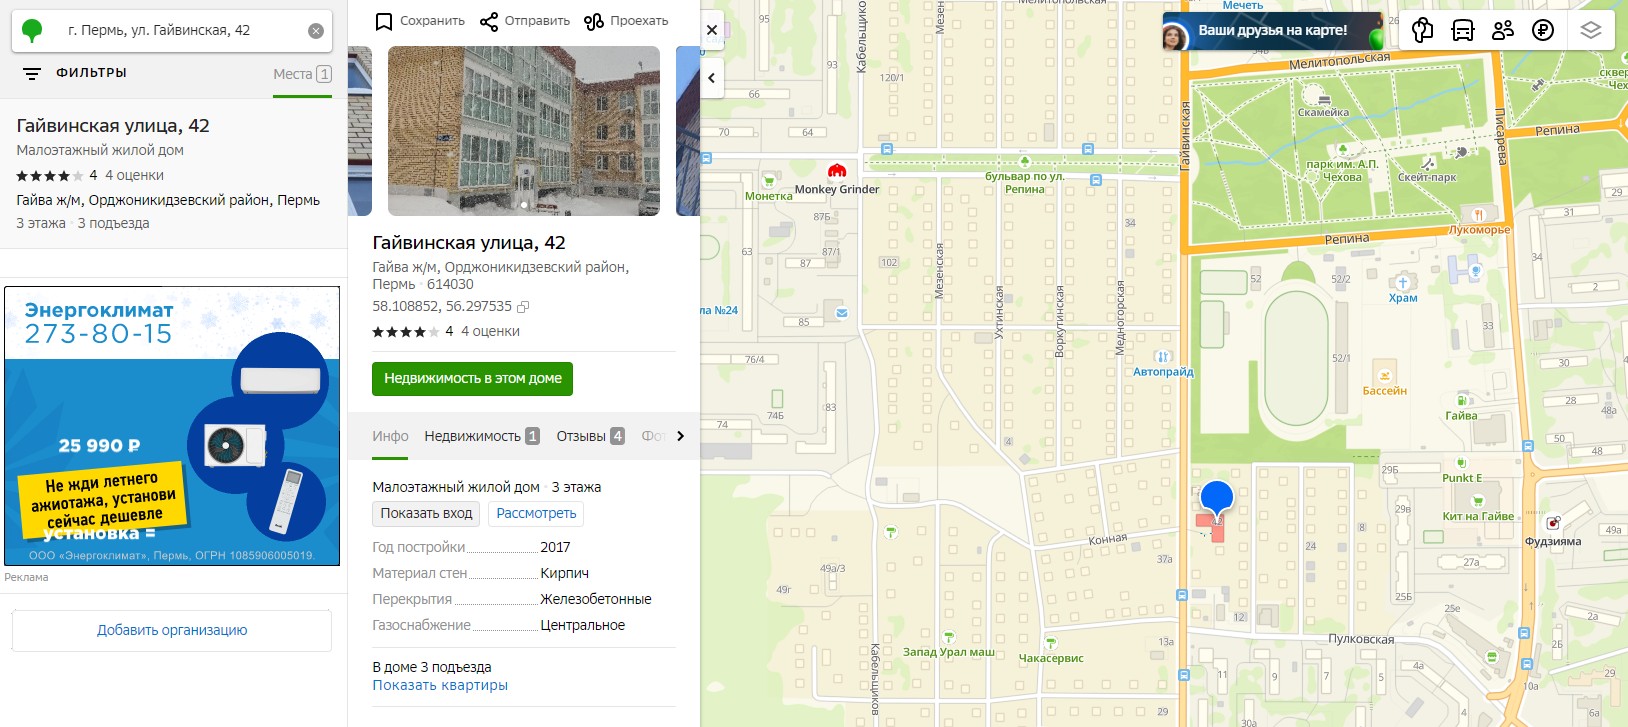Copy coordinates with the copy icon
1628x727 pixels.
(523, 307)
